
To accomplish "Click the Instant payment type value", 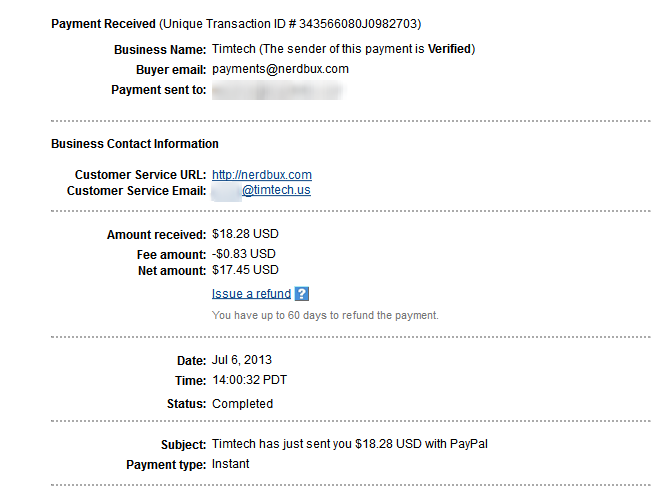I will point(231,464).
